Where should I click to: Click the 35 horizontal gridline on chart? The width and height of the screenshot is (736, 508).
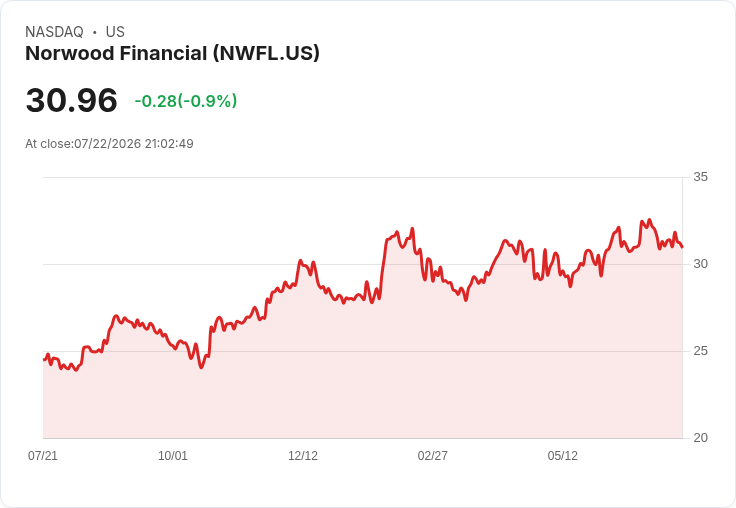click(362, 177)
